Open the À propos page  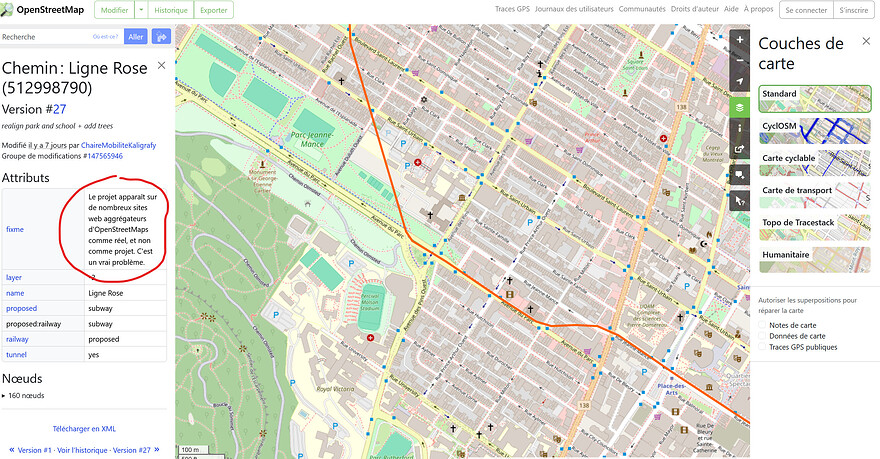tap(758, 9)
